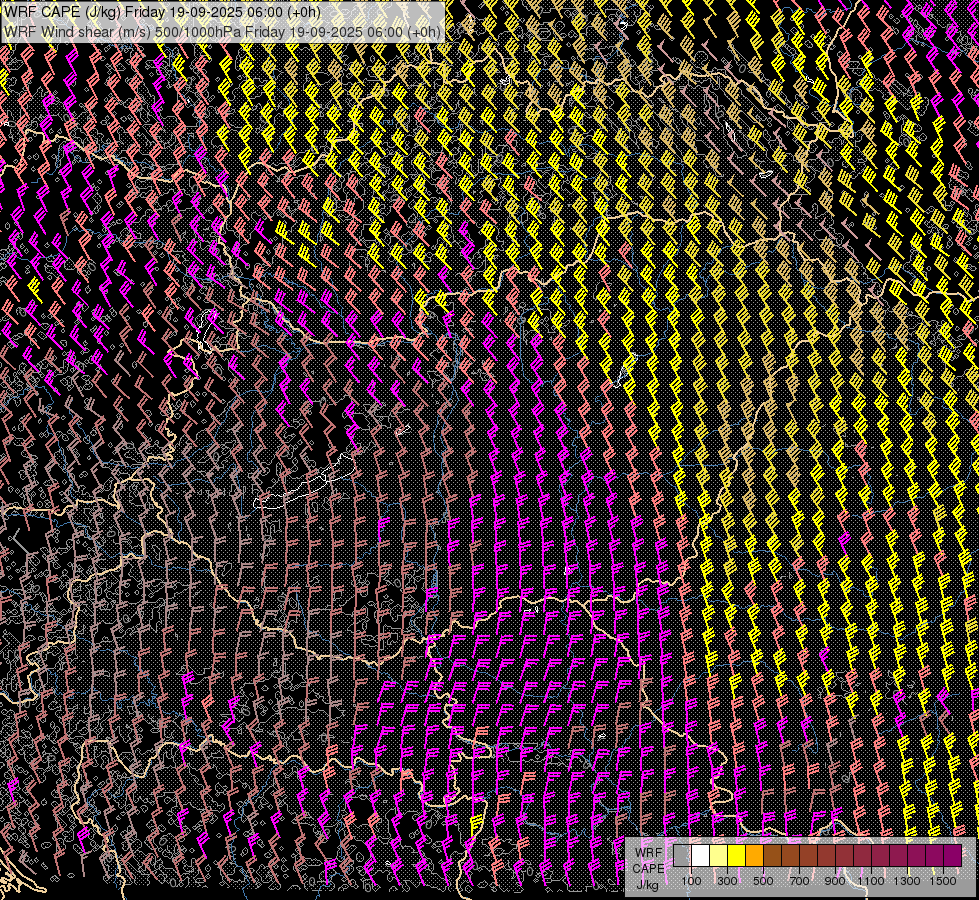Click the white swatch in CAPE legend

pos(700,856)
